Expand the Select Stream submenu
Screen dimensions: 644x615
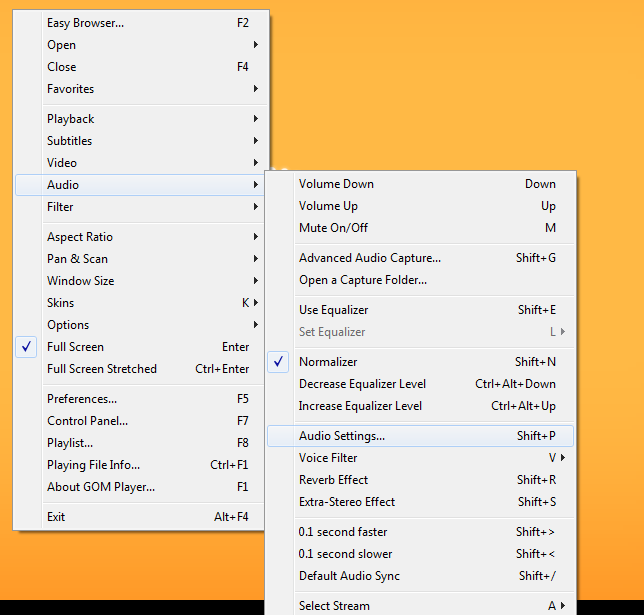click(334, 606)
